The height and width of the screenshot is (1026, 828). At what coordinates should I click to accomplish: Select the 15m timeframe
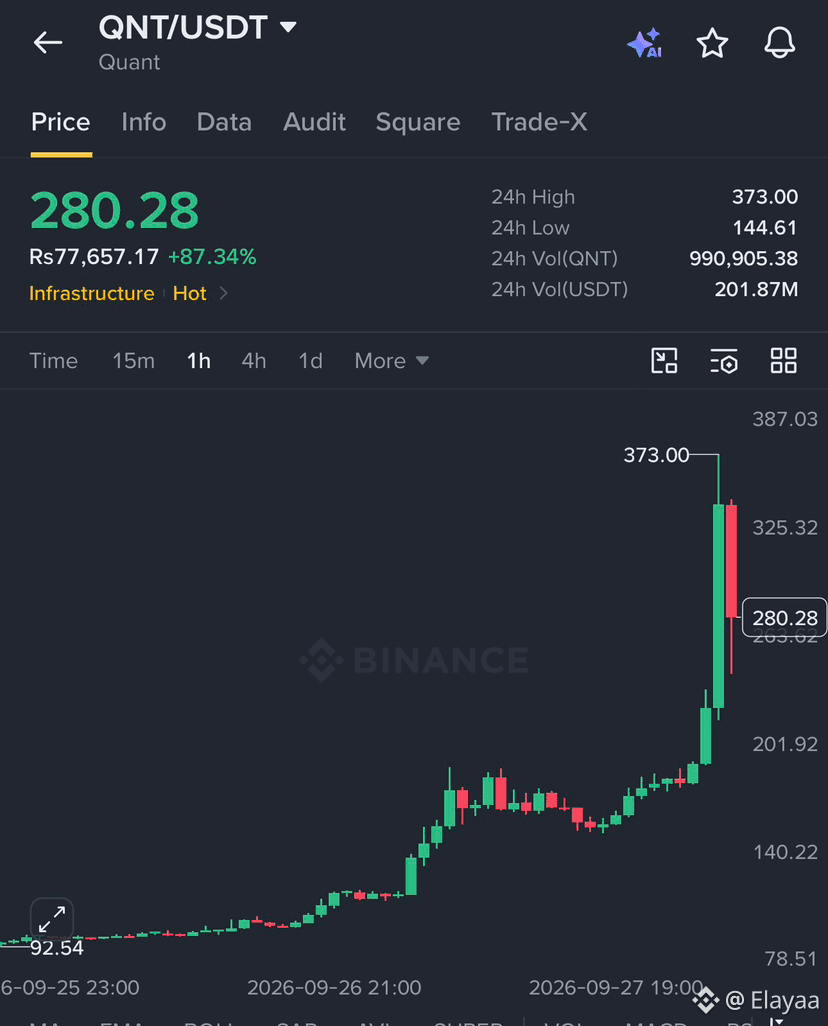[x=134, y=361]
